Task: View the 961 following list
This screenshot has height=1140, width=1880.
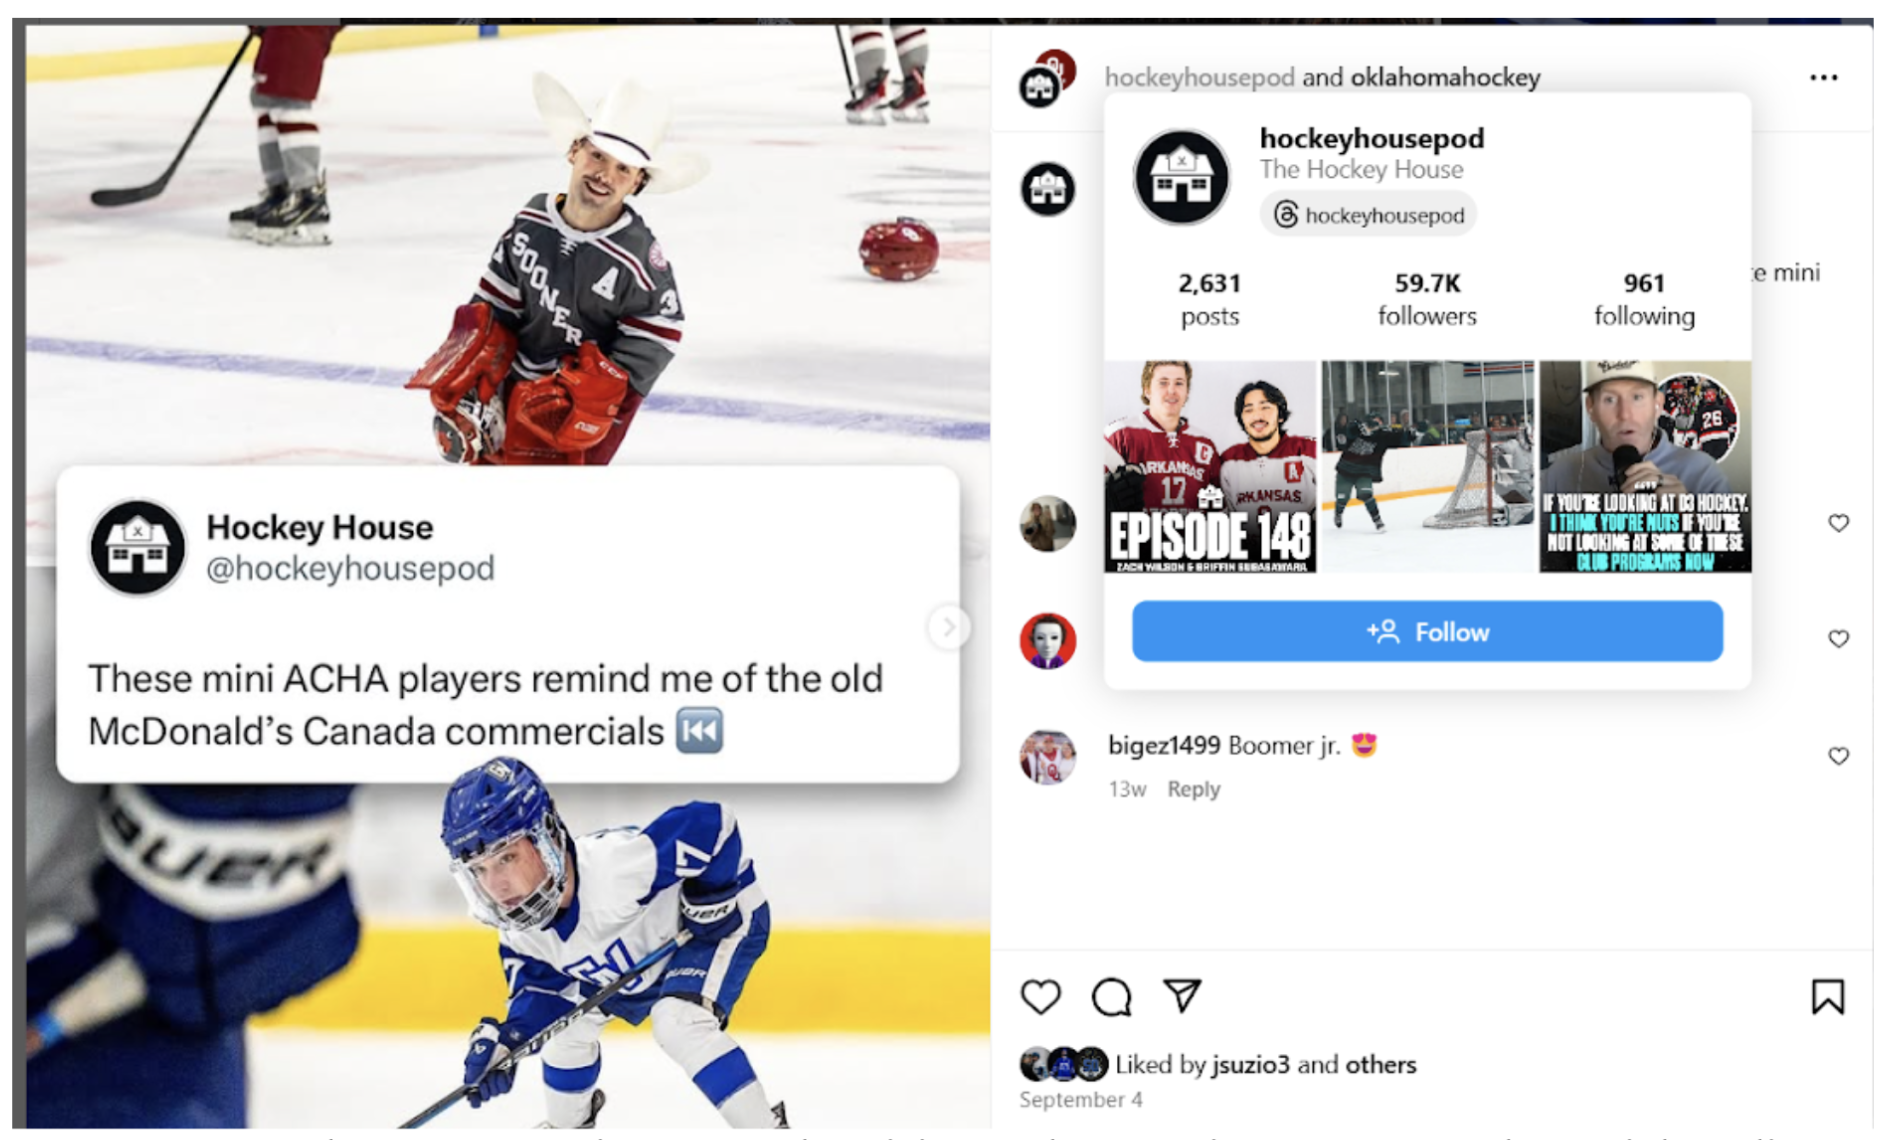Action: pyautogui.click(x=1644, y=299)
